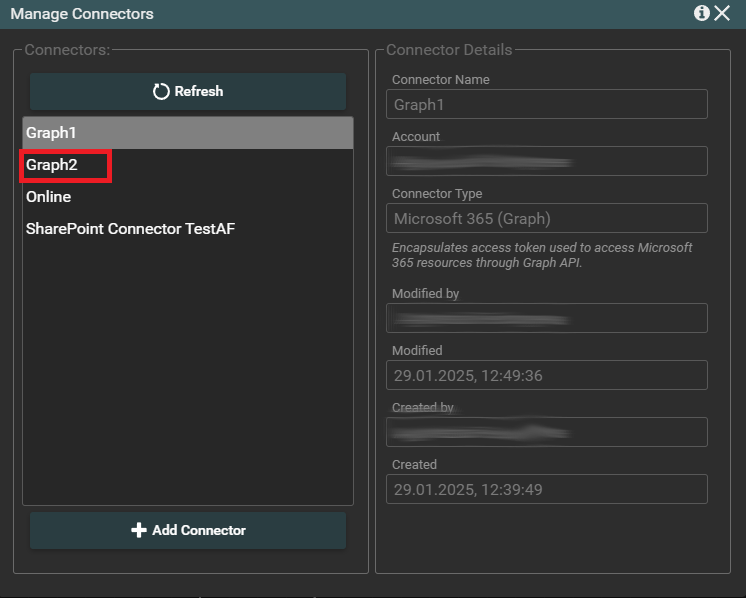The width and height of the screenshot is (746, 598).
Task: Select SharePoint Connector TestAF
Action: [130, 229]
